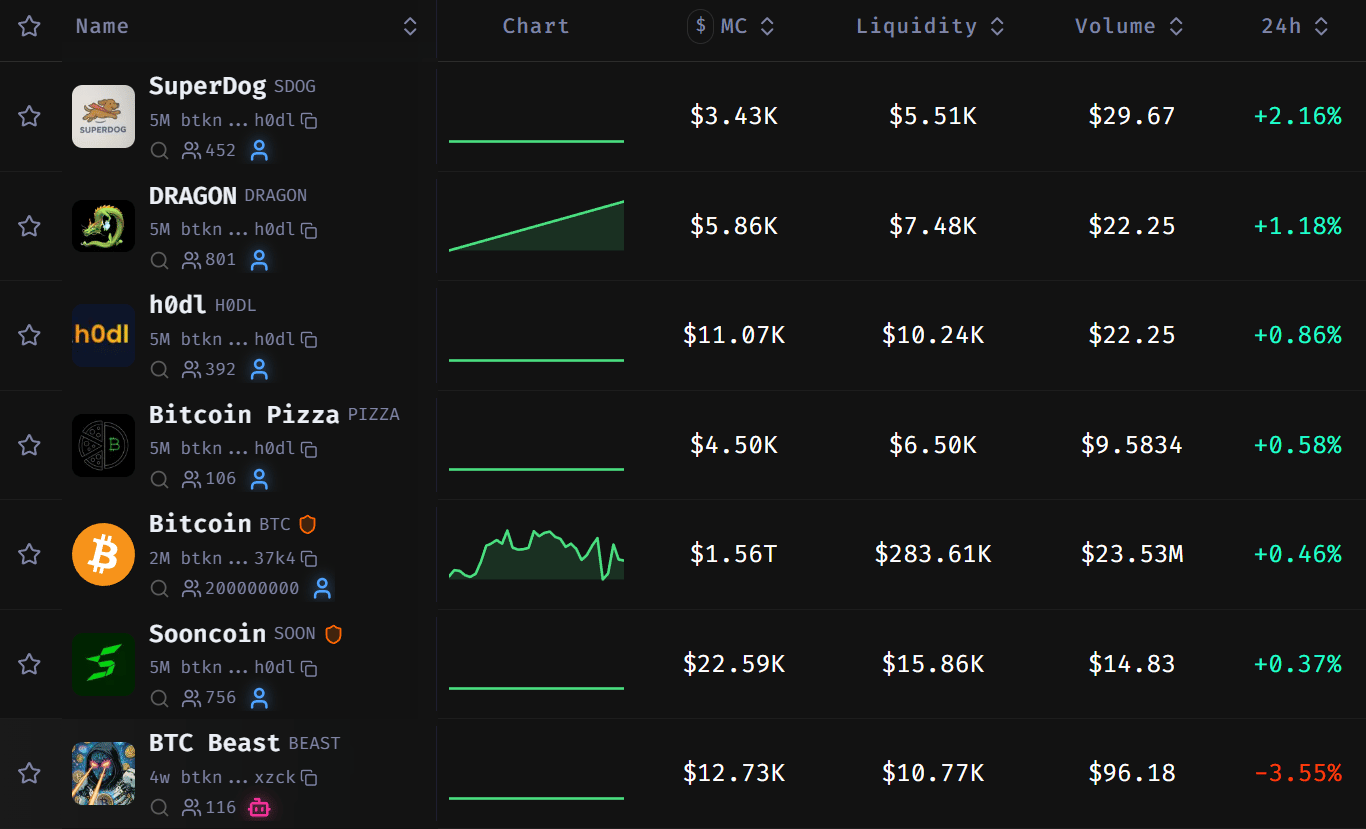
Task: Click the Chart column header
Action: tap(536, 26)
